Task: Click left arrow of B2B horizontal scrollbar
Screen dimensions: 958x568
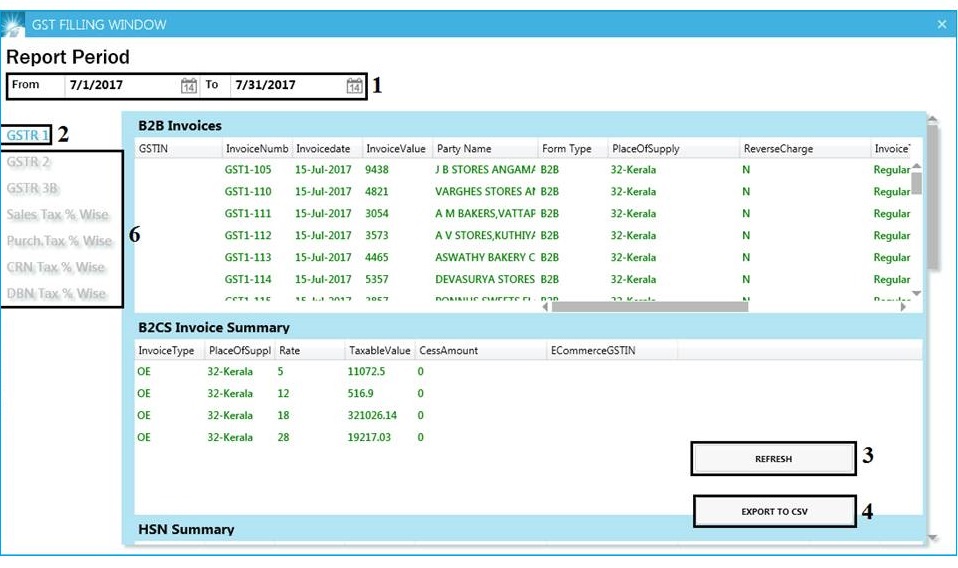Action: pos(546,307)
